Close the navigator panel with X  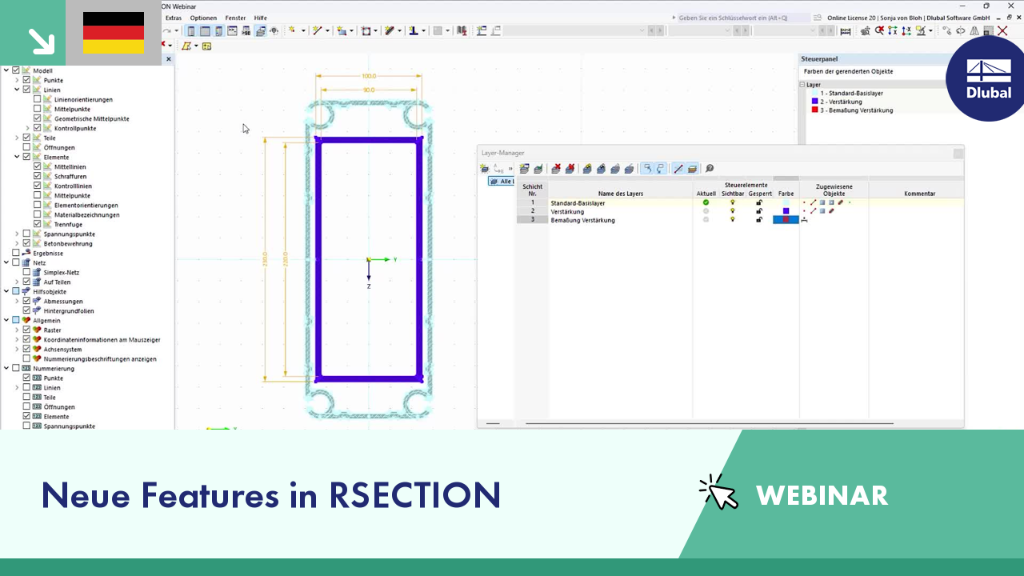pyautogui.click(x=168, y=59)
